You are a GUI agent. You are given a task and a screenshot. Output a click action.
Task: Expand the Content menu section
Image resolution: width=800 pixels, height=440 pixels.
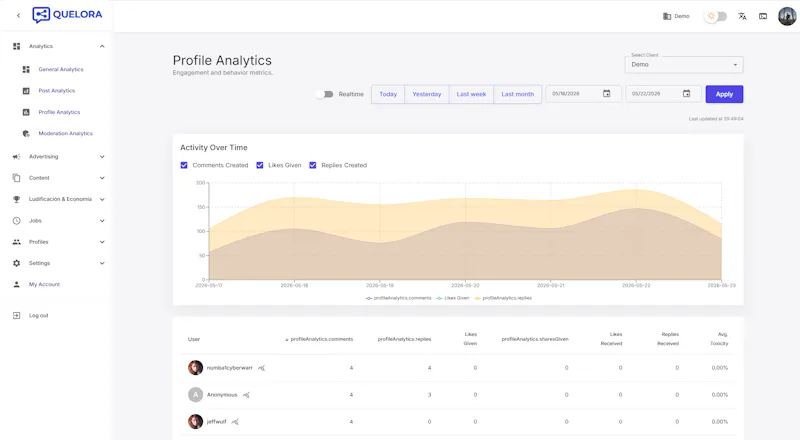(x=102, y=178)
